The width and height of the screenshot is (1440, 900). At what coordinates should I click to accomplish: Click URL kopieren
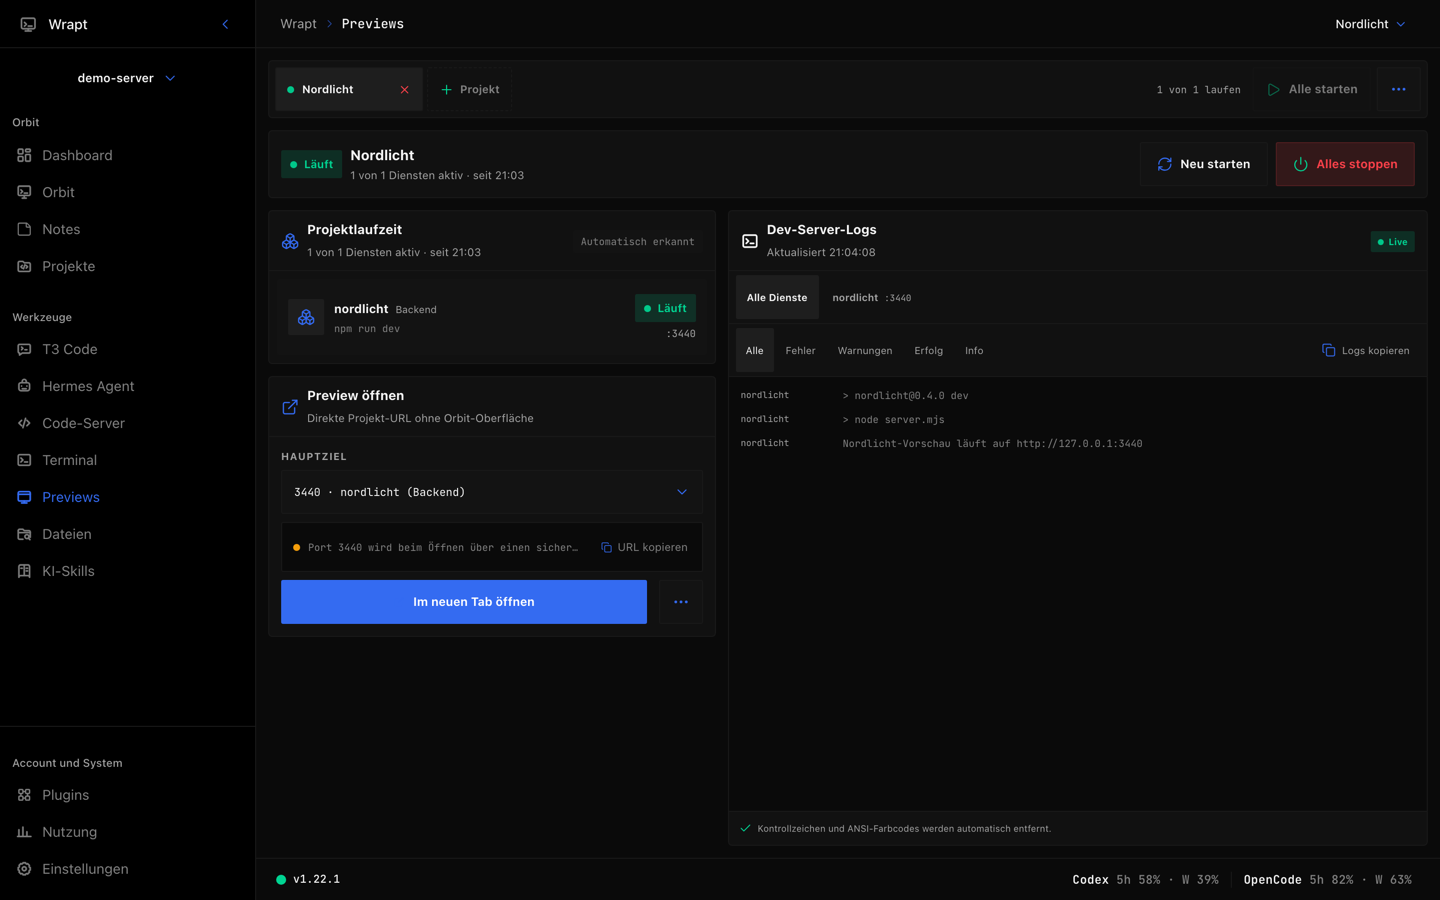644,547
